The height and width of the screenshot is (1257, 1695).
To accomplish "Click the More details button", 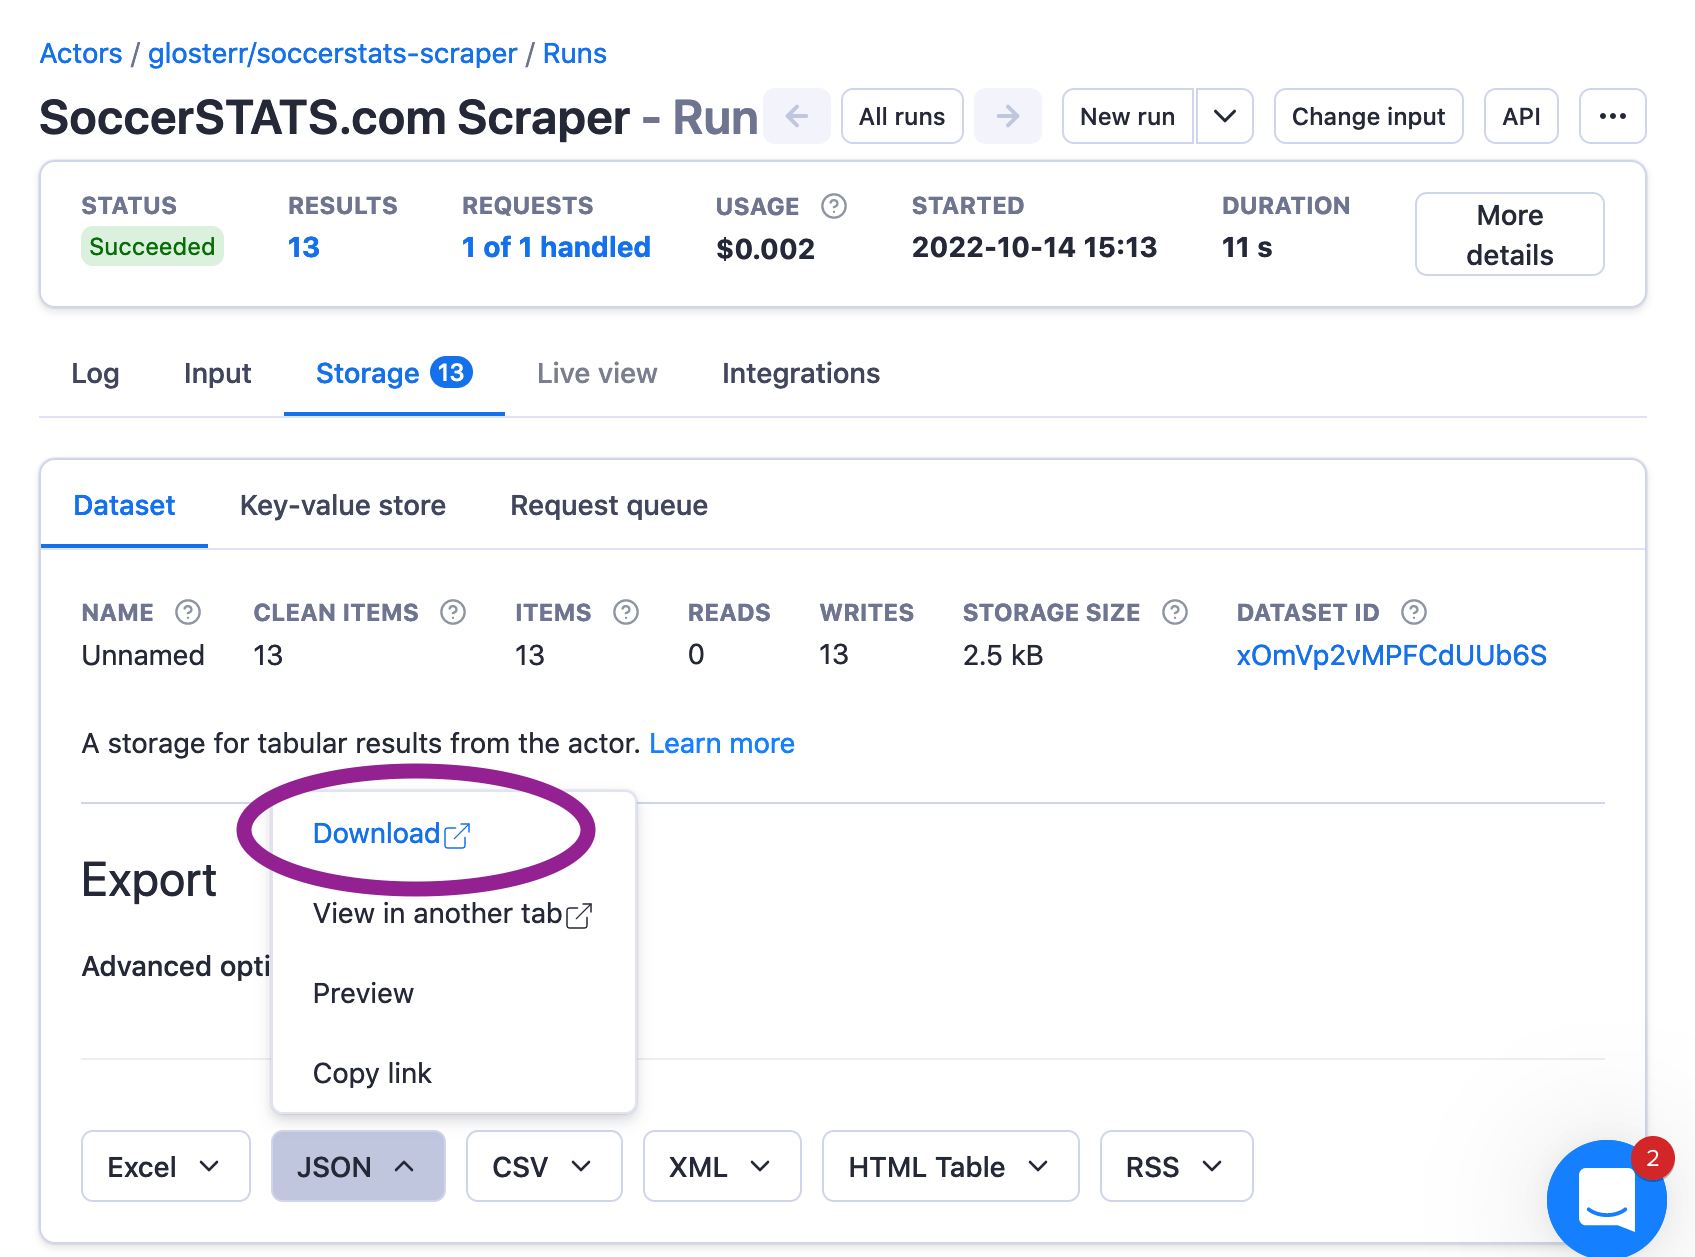I will point(1509,234).
